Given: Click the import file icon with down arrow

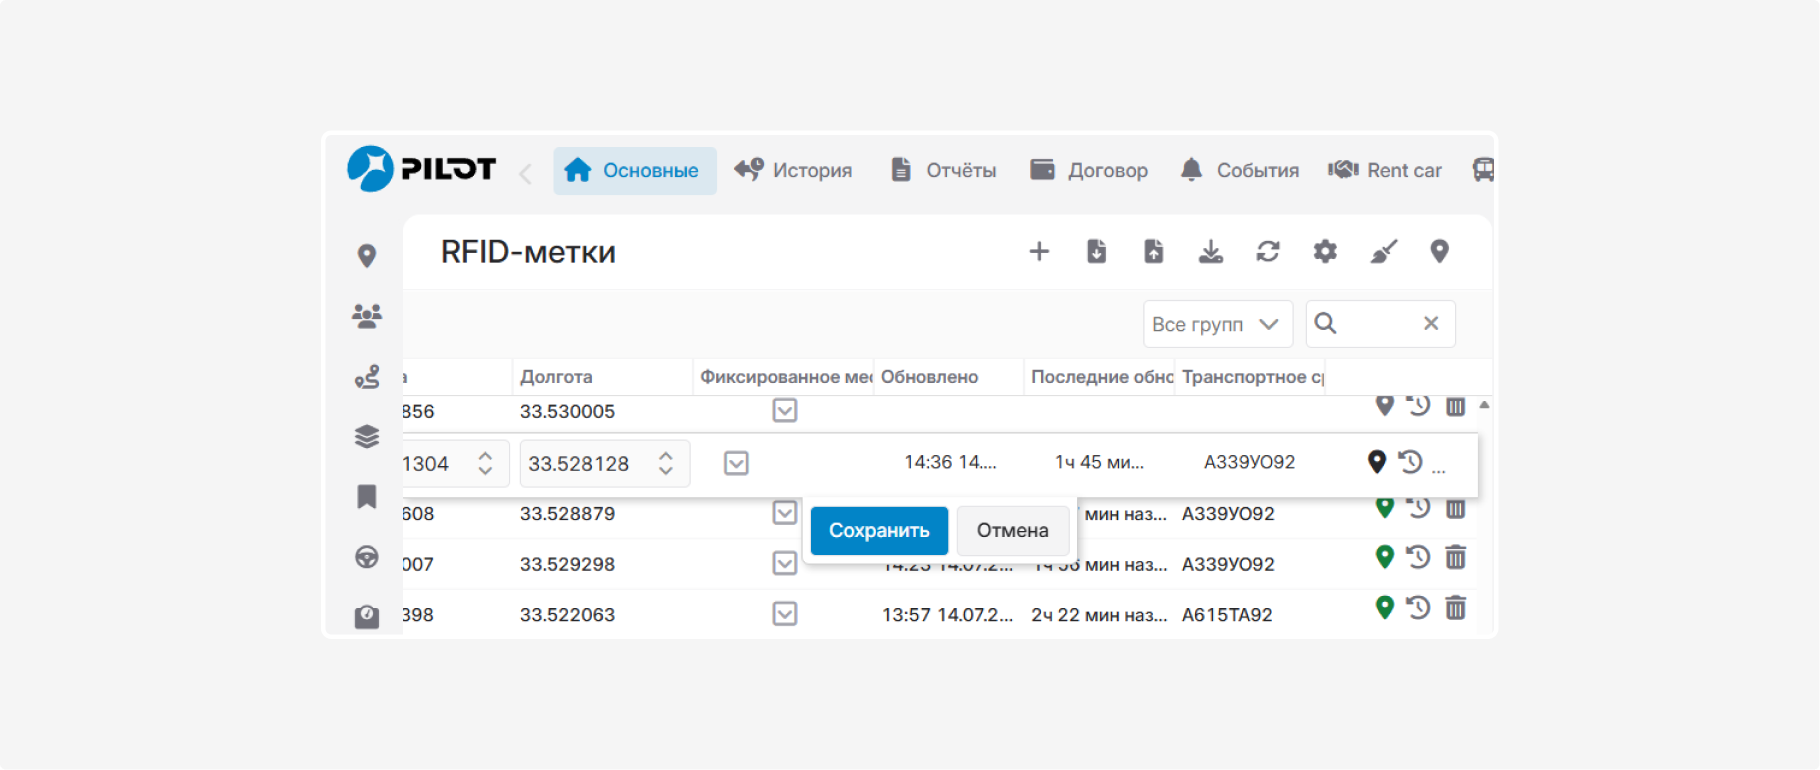Looking at the screenshot, I should (1097, 251).
